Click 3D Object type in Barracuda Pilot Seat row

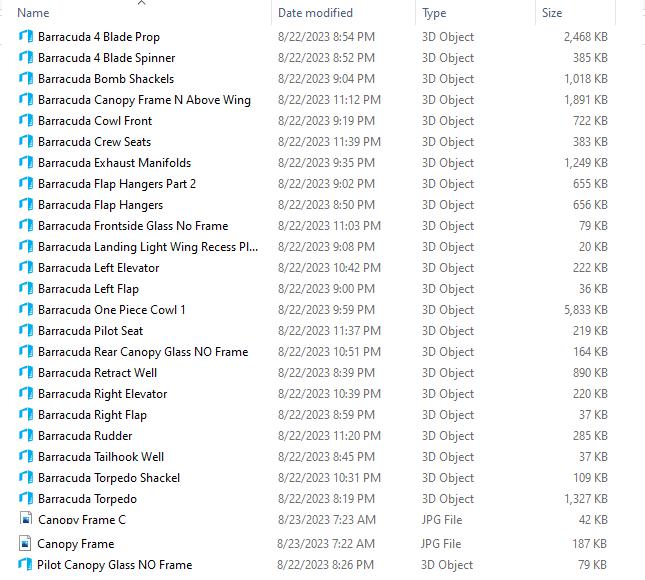coord(448,331)
